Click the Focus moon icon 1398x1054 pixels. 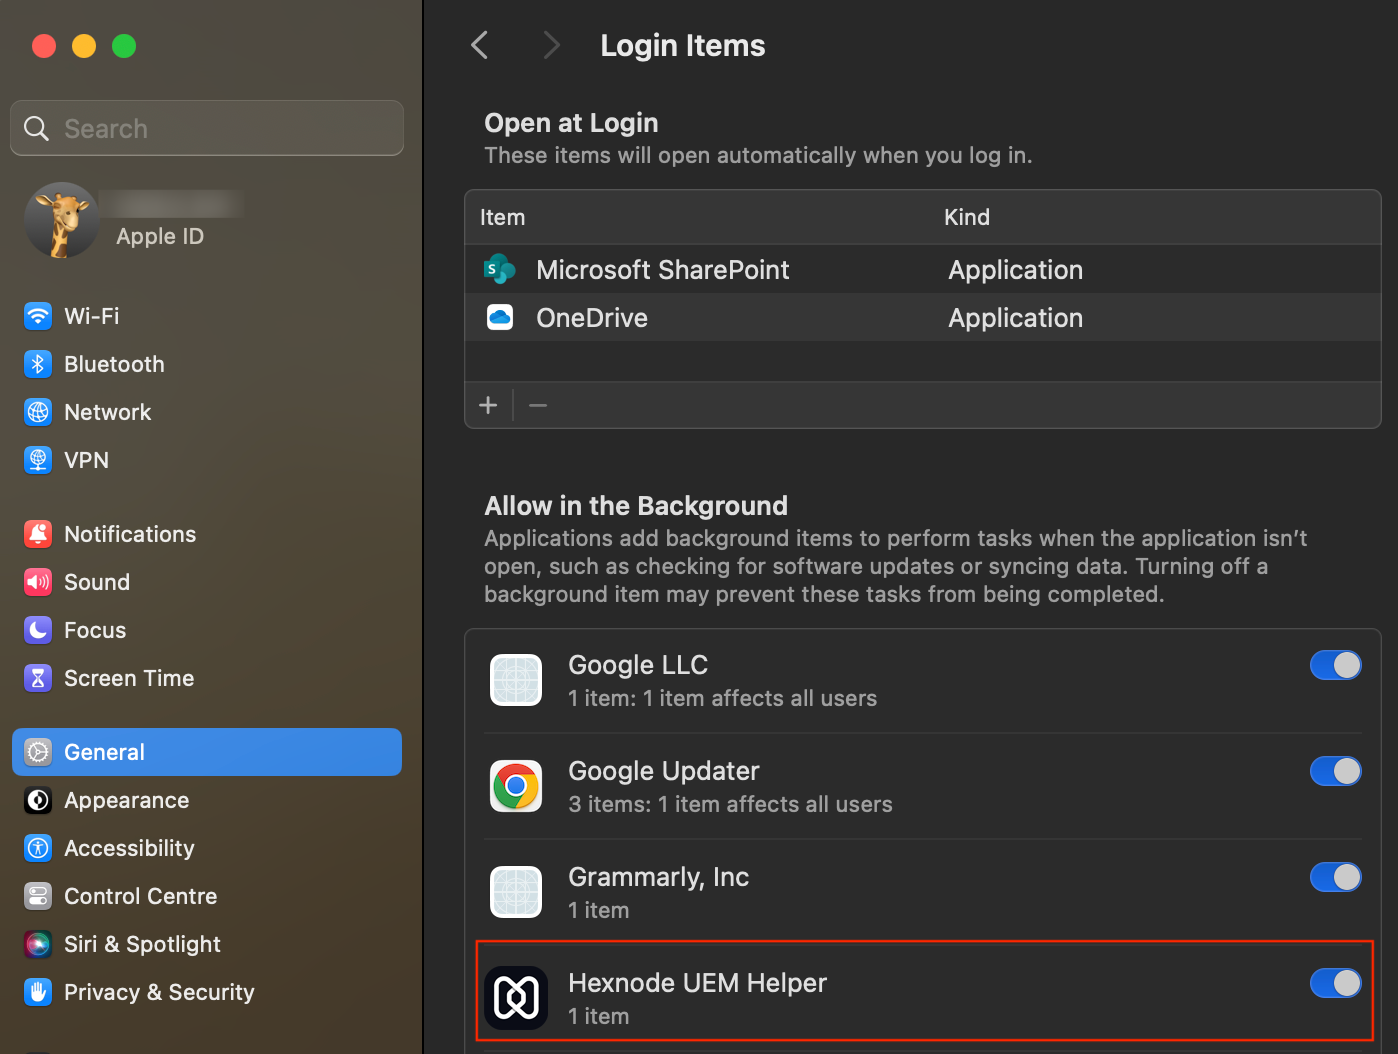pyautogui.click(x=38, y=630)
